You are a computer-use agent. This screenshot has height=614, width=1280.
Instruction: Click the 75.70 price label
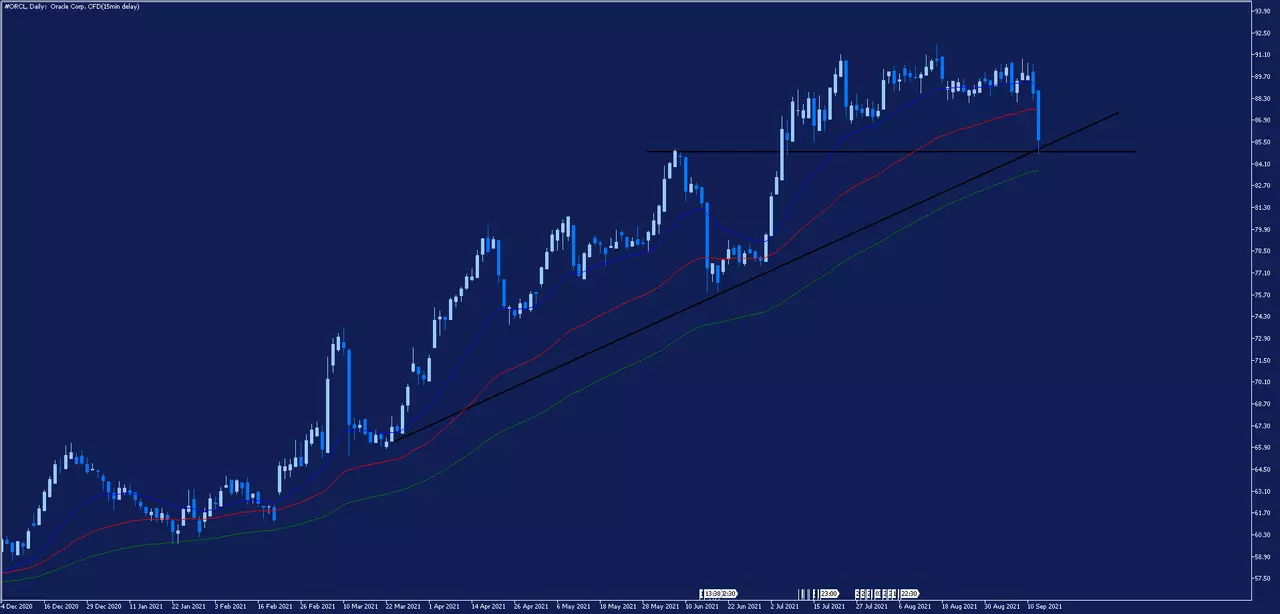(x=1263, y=295)
